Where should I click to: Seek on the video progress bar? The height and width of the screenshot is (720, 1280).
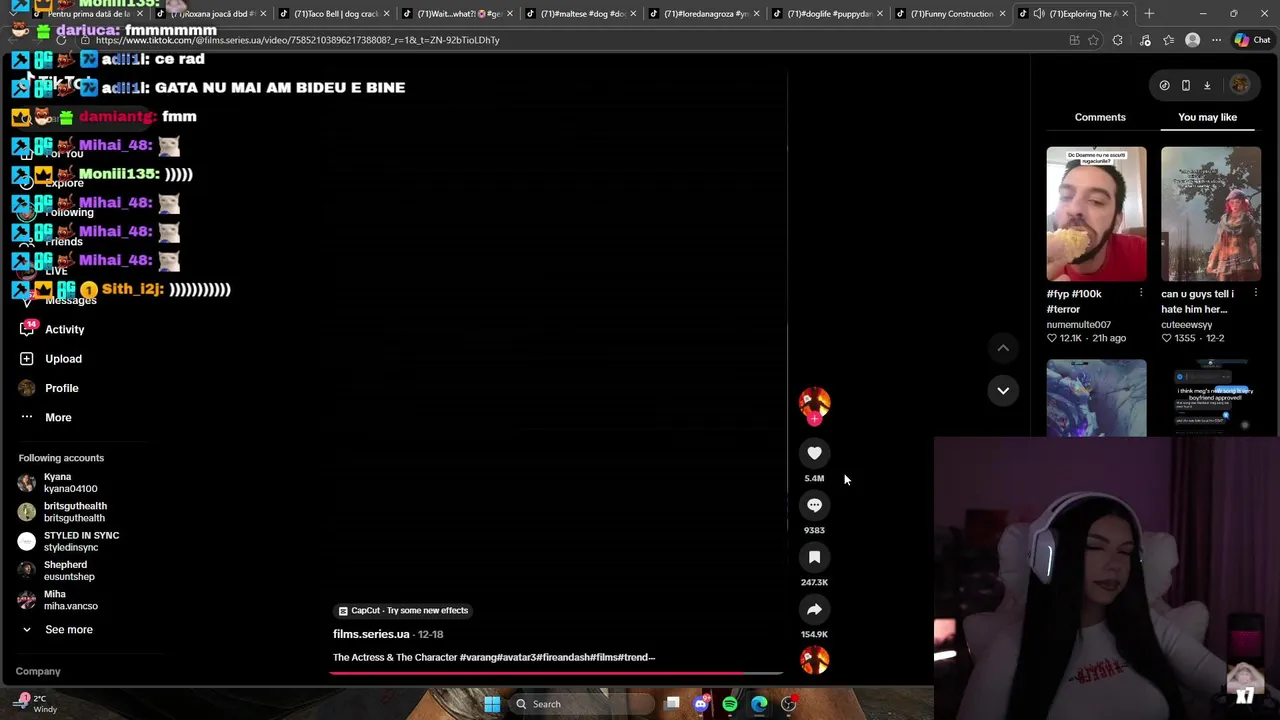tap(558, 673)
